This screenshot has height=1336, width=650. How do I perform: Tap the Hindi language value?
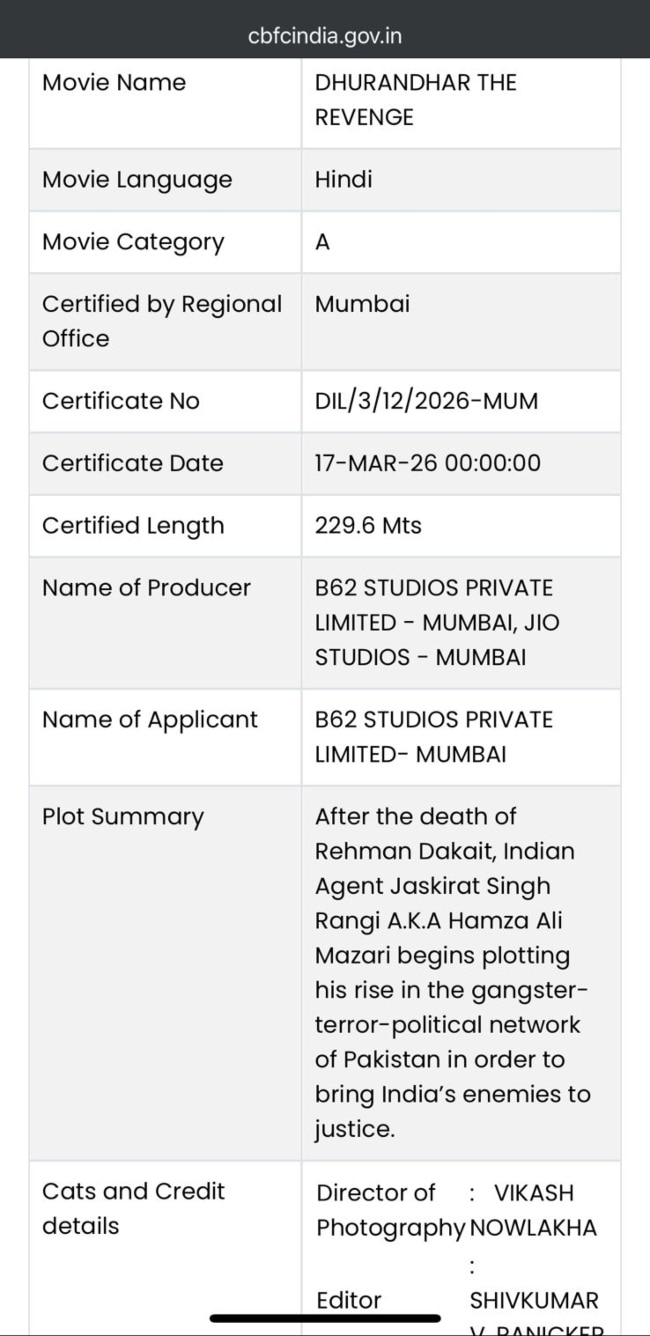(343, 179)
